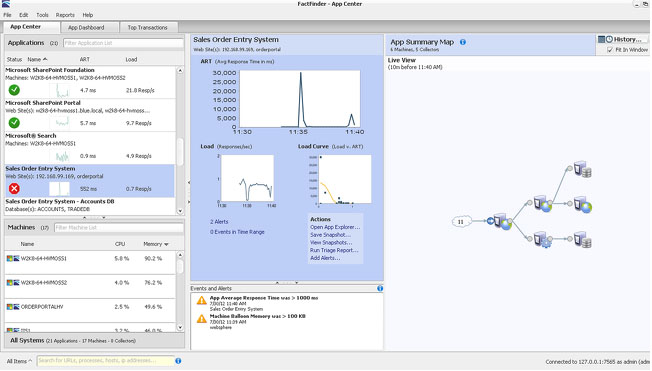Screen dimensions: 652x371
Task: Click View Snapshots action
Action: point(331,242)
